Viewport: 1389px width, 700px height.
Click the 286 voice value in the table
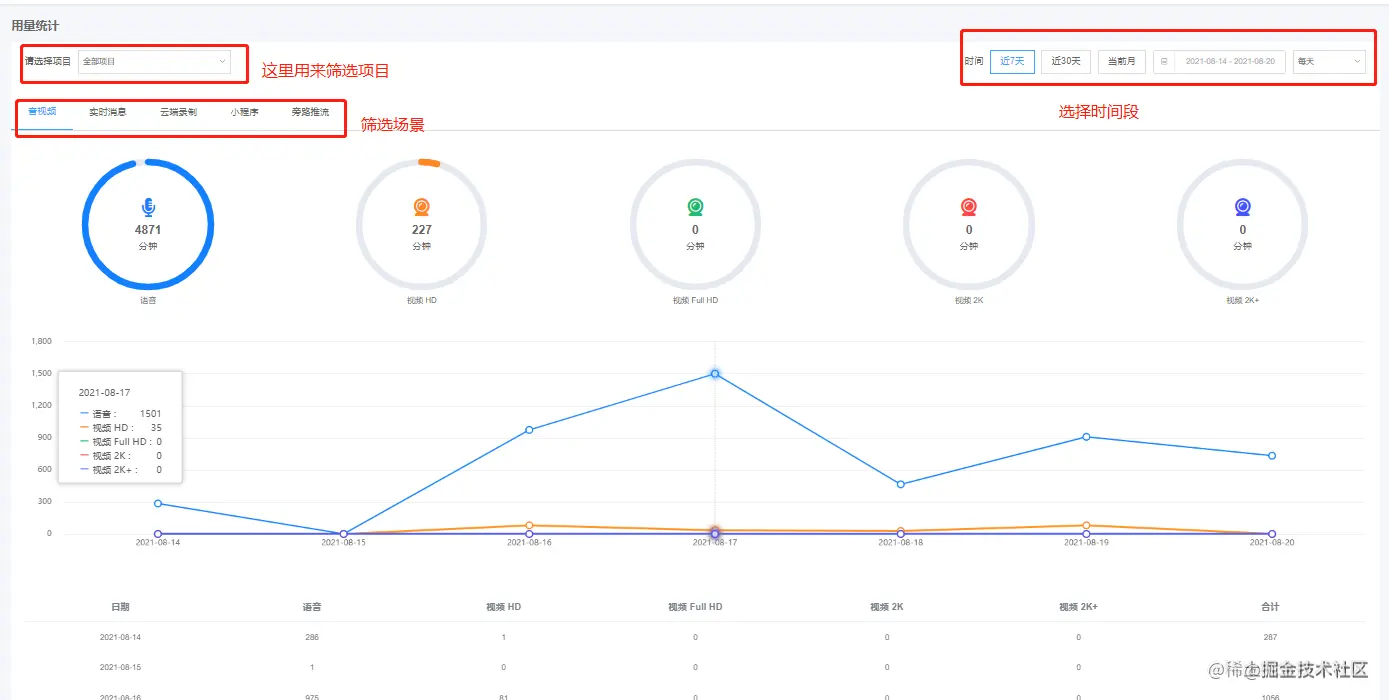[312, 637]
